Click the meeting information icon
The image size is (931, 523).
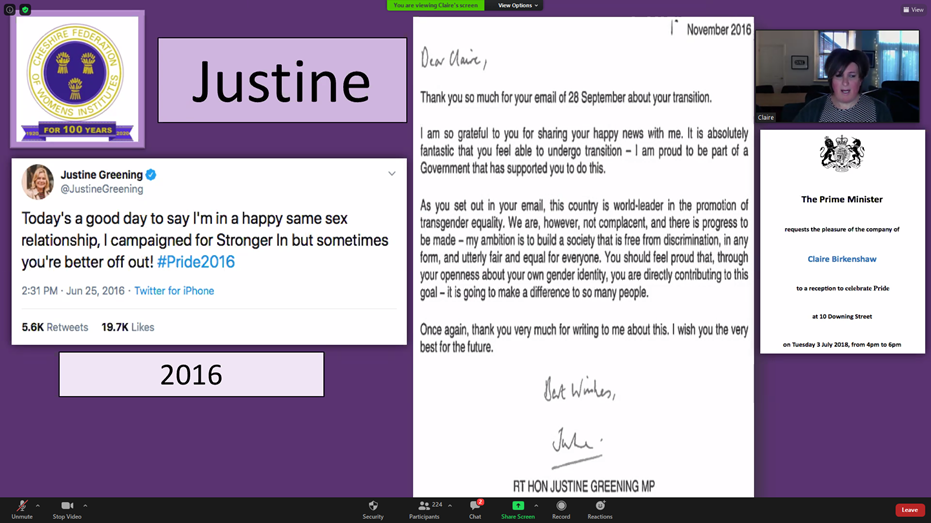(x=10, y=10)
